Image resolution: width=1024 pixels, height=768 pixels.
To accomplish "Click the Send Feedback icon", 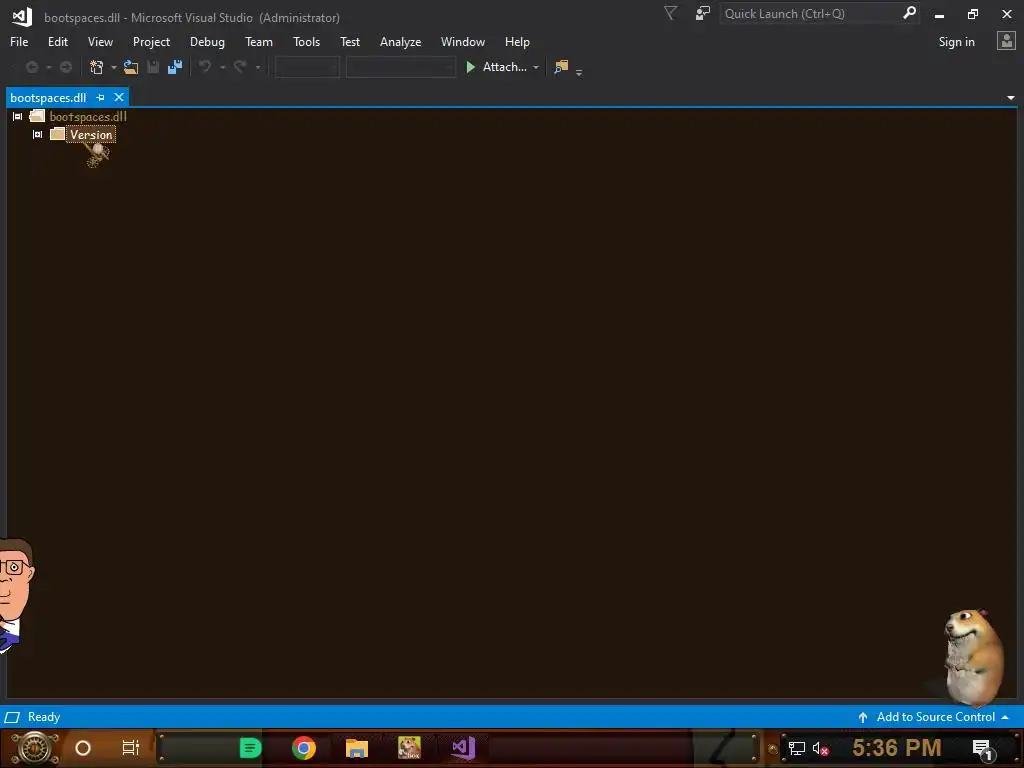I will point(703,13).
